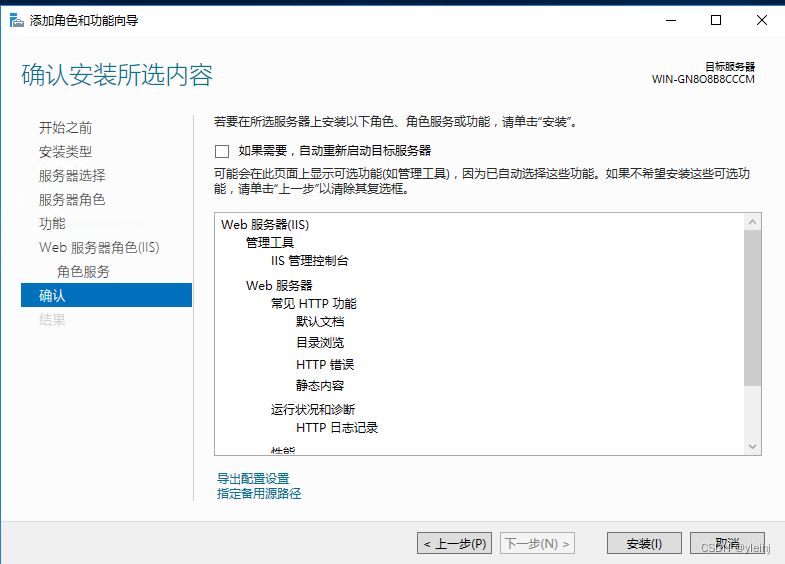Select the highlighted 确认 step
The height and width of the screenshot is (564, 785).
[x=106, y=295]
